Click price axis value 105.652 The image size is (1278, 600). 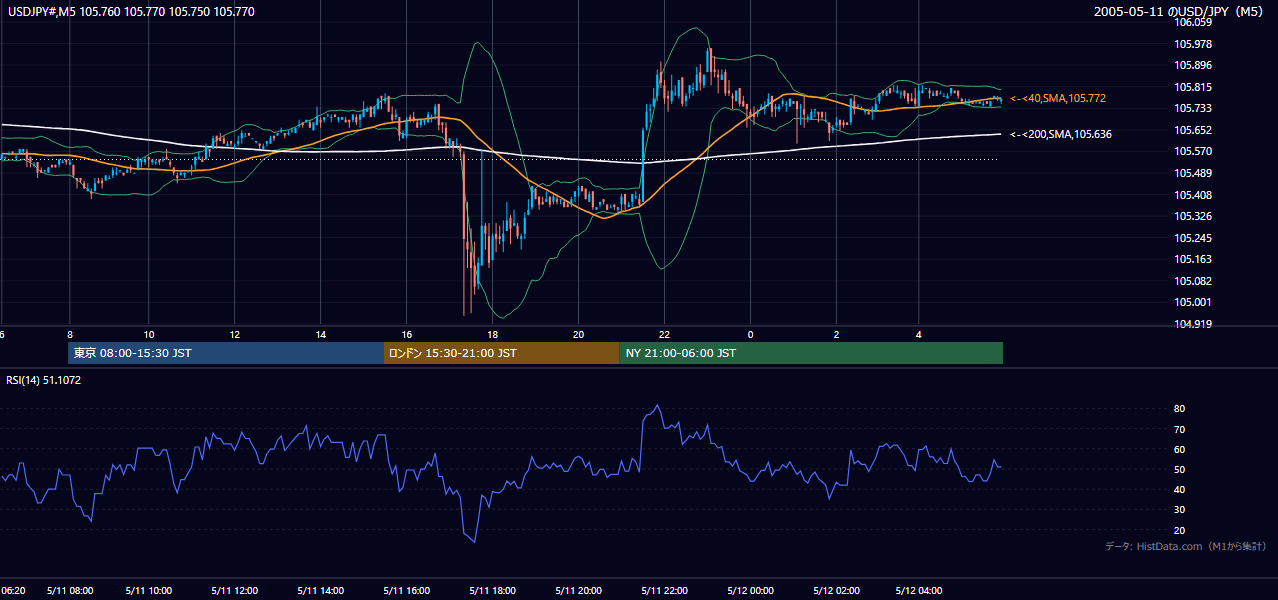[1192, 130]
